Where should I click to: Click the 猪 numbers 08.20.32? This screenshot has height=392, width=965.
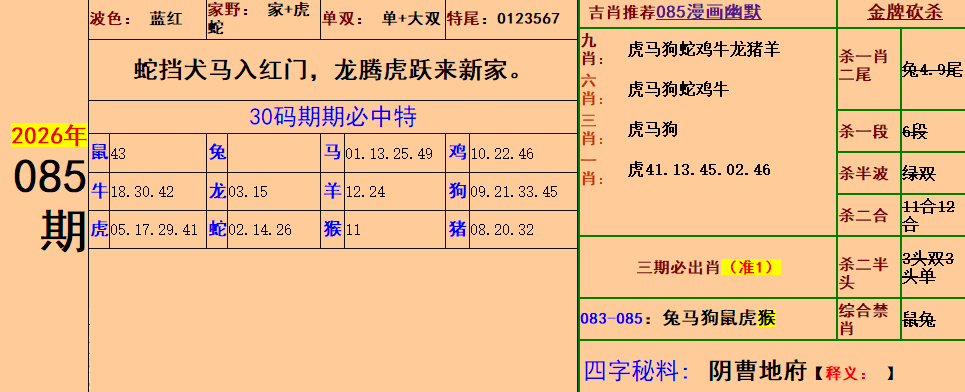click(502, 230)
